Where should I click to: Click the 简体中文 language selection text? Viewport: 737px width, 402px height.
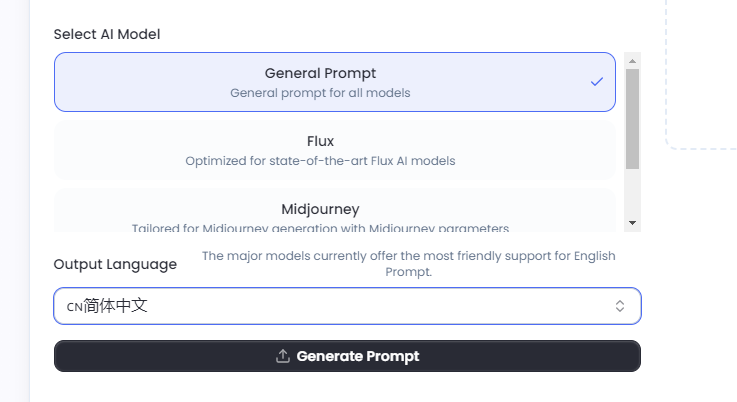(116, 306)
